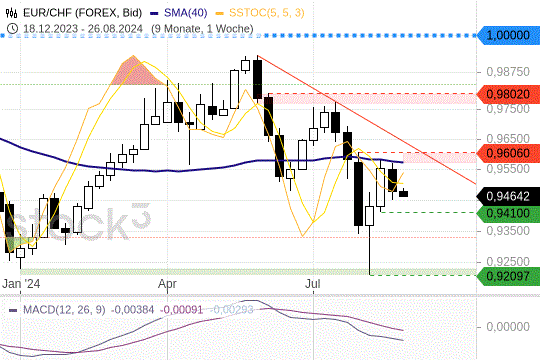Click the 18.12.2023 - 26.08.2024 date range

[x=83, y=29]
